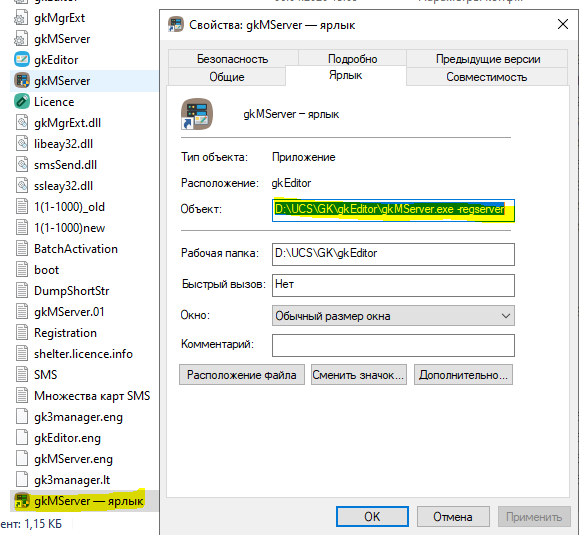Click the Комментарий input field
Screen dimensions: 579x535
click(393, 345)
